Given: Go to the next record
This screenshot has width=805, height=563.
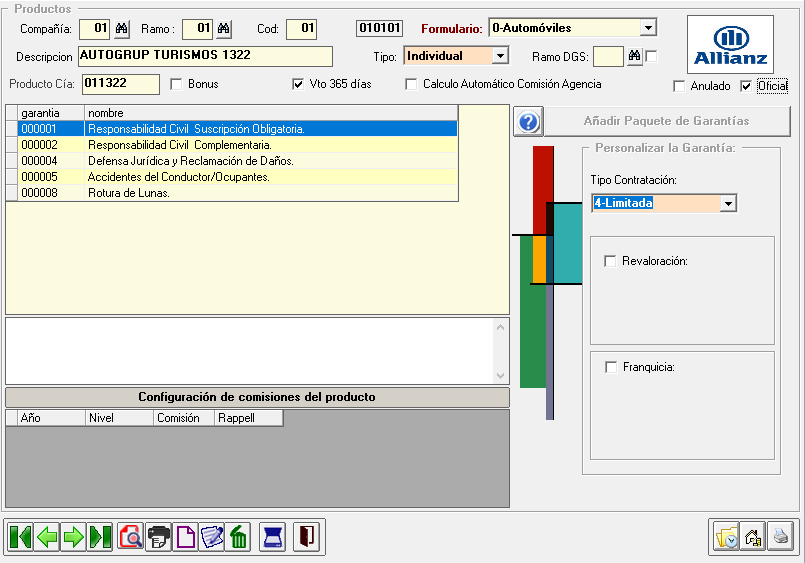Looking at the screenshot, I should point(73,537).
